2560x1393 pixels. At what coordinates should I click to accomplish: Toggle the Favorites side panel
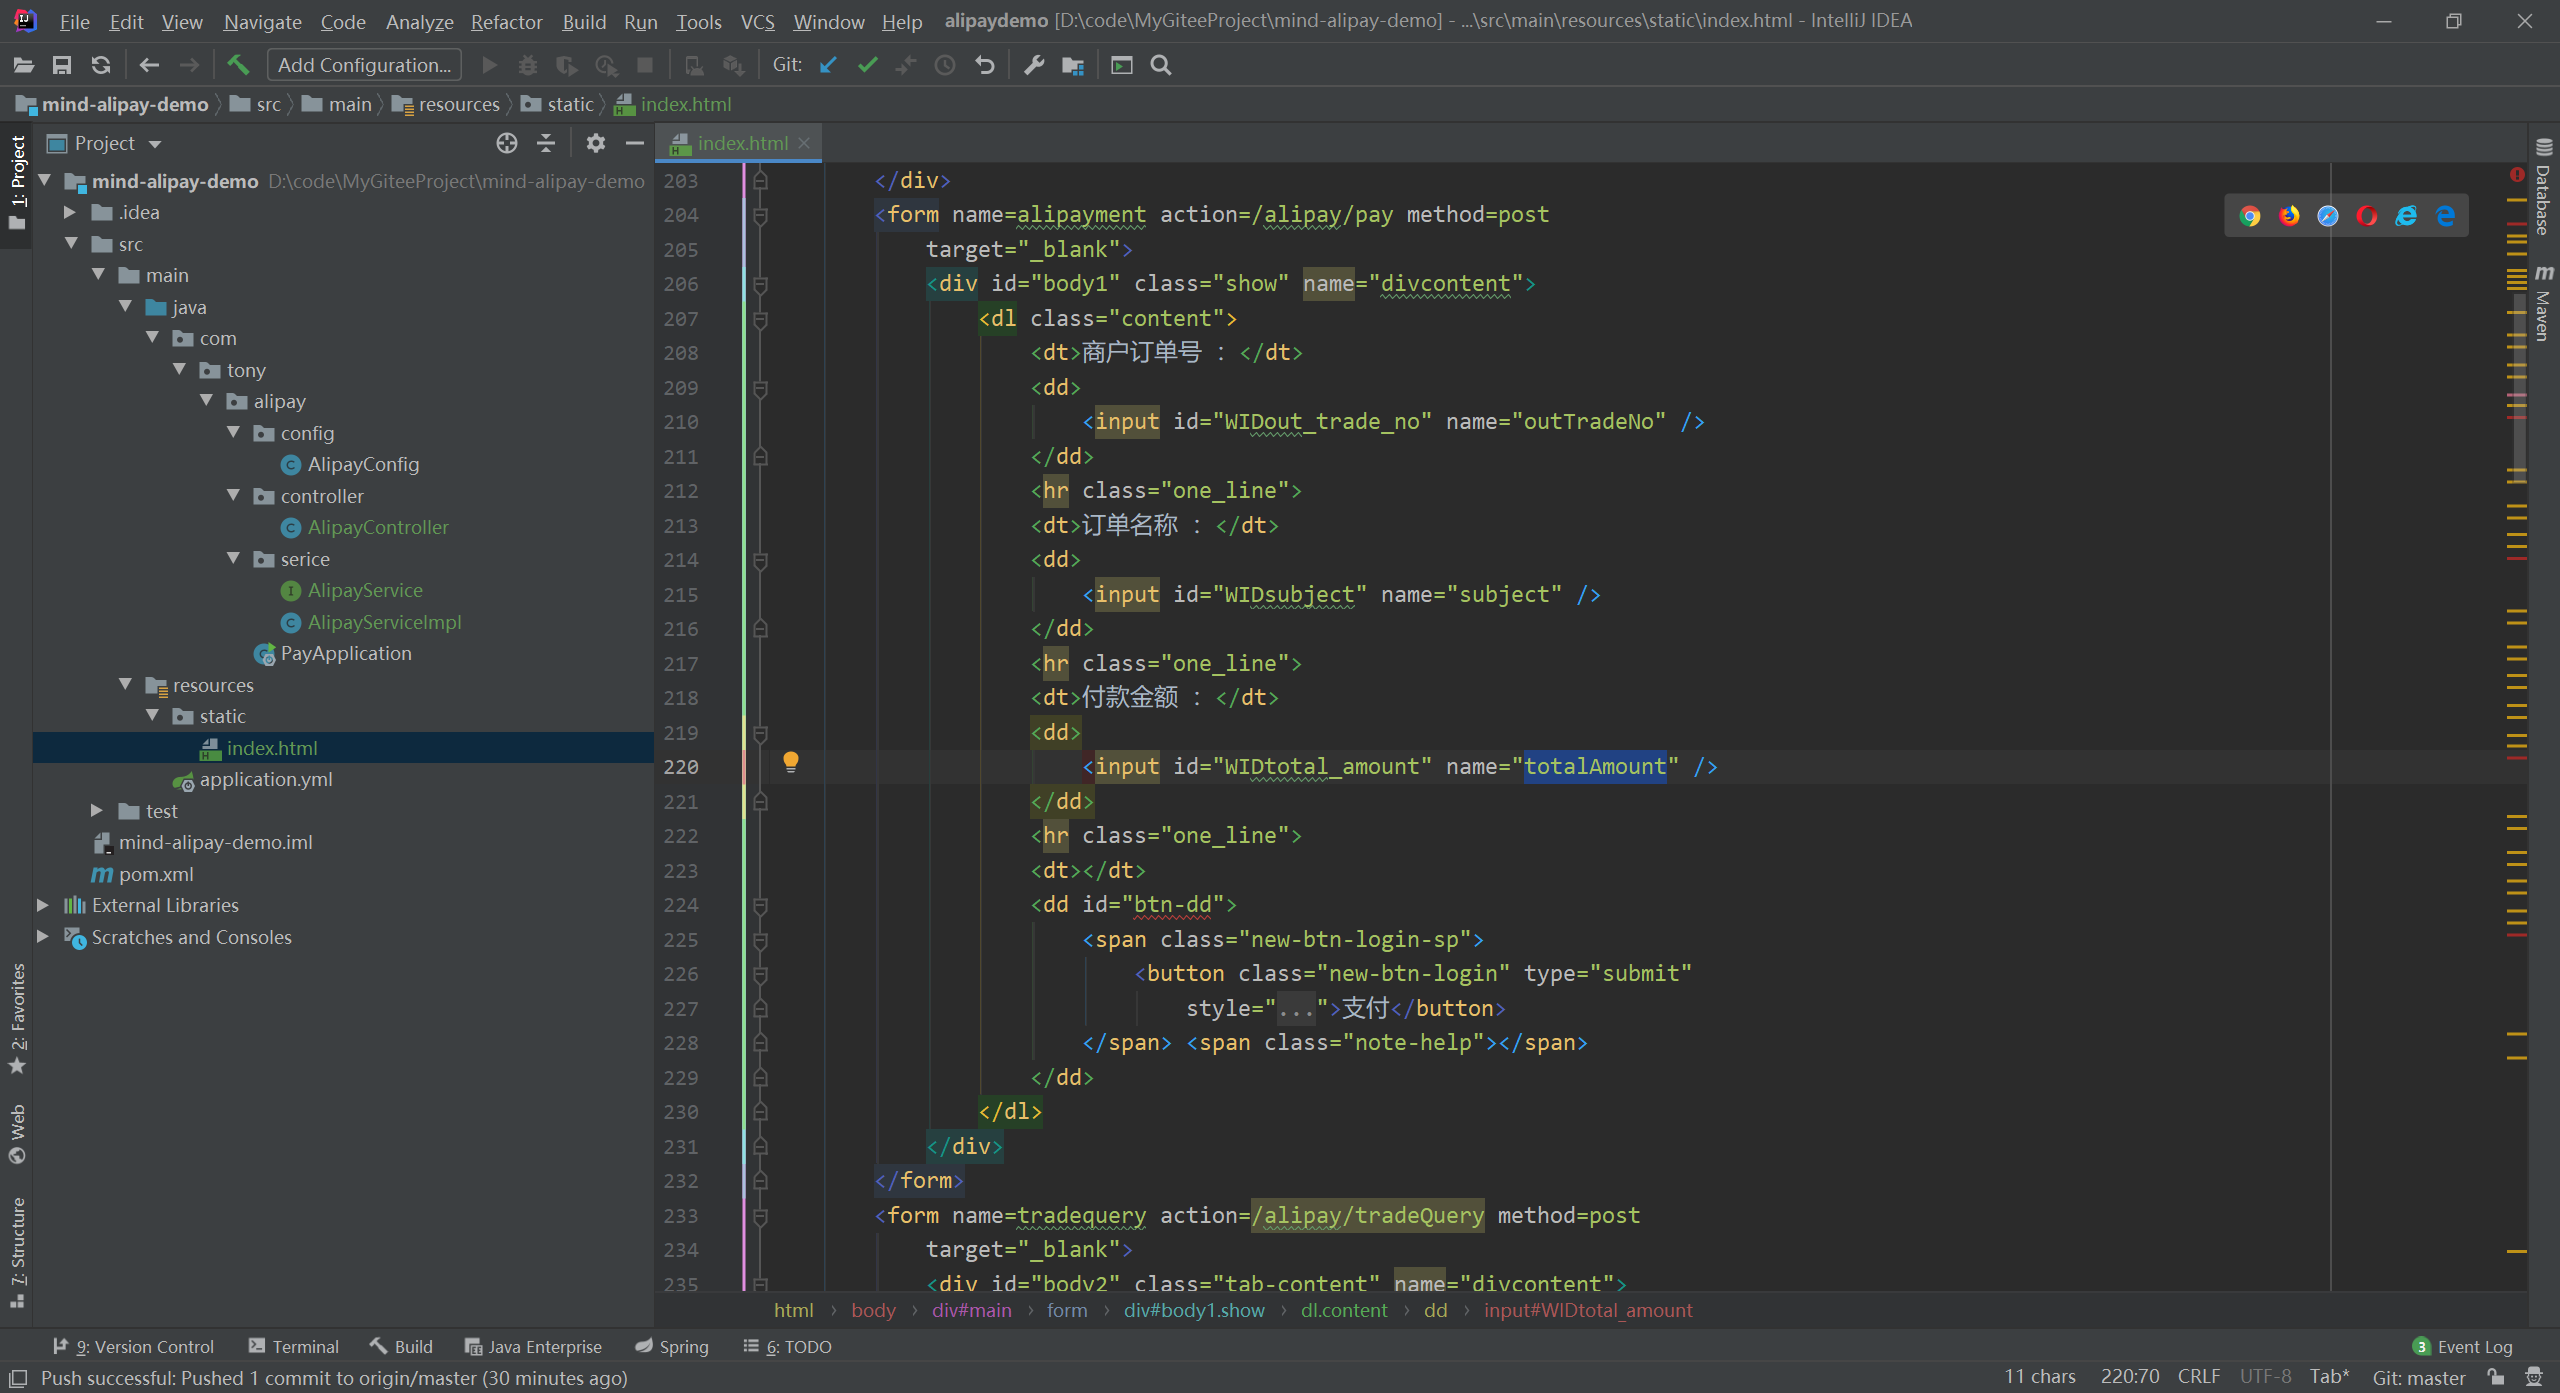click(x=17, y=1015)
